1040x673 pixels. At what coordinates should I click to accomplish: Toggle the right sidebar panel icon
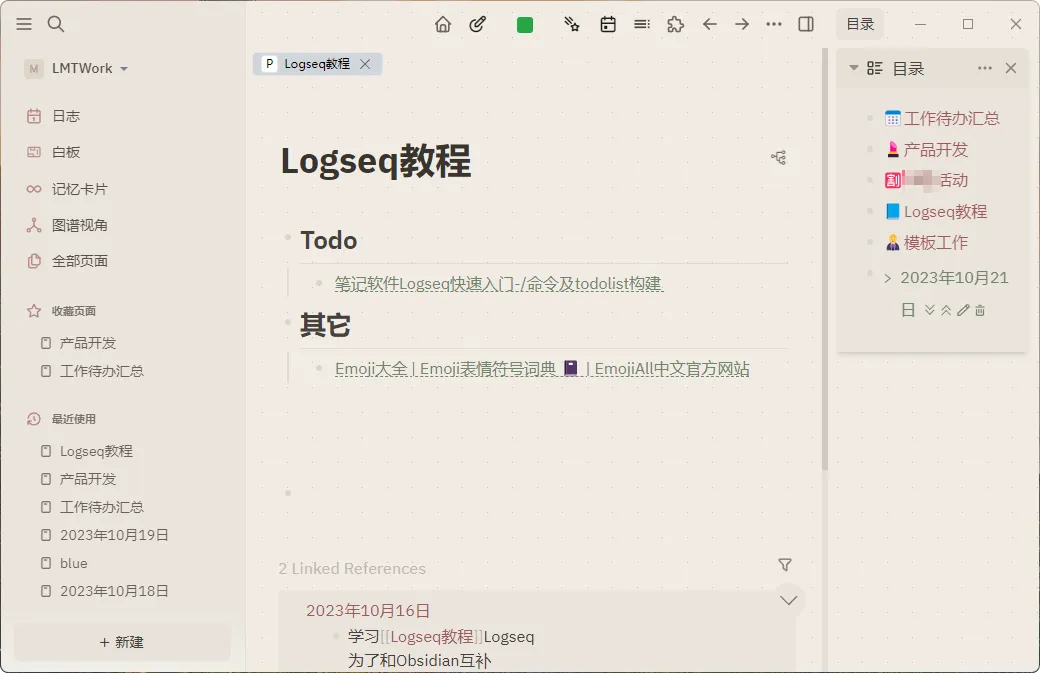point(806,25)
